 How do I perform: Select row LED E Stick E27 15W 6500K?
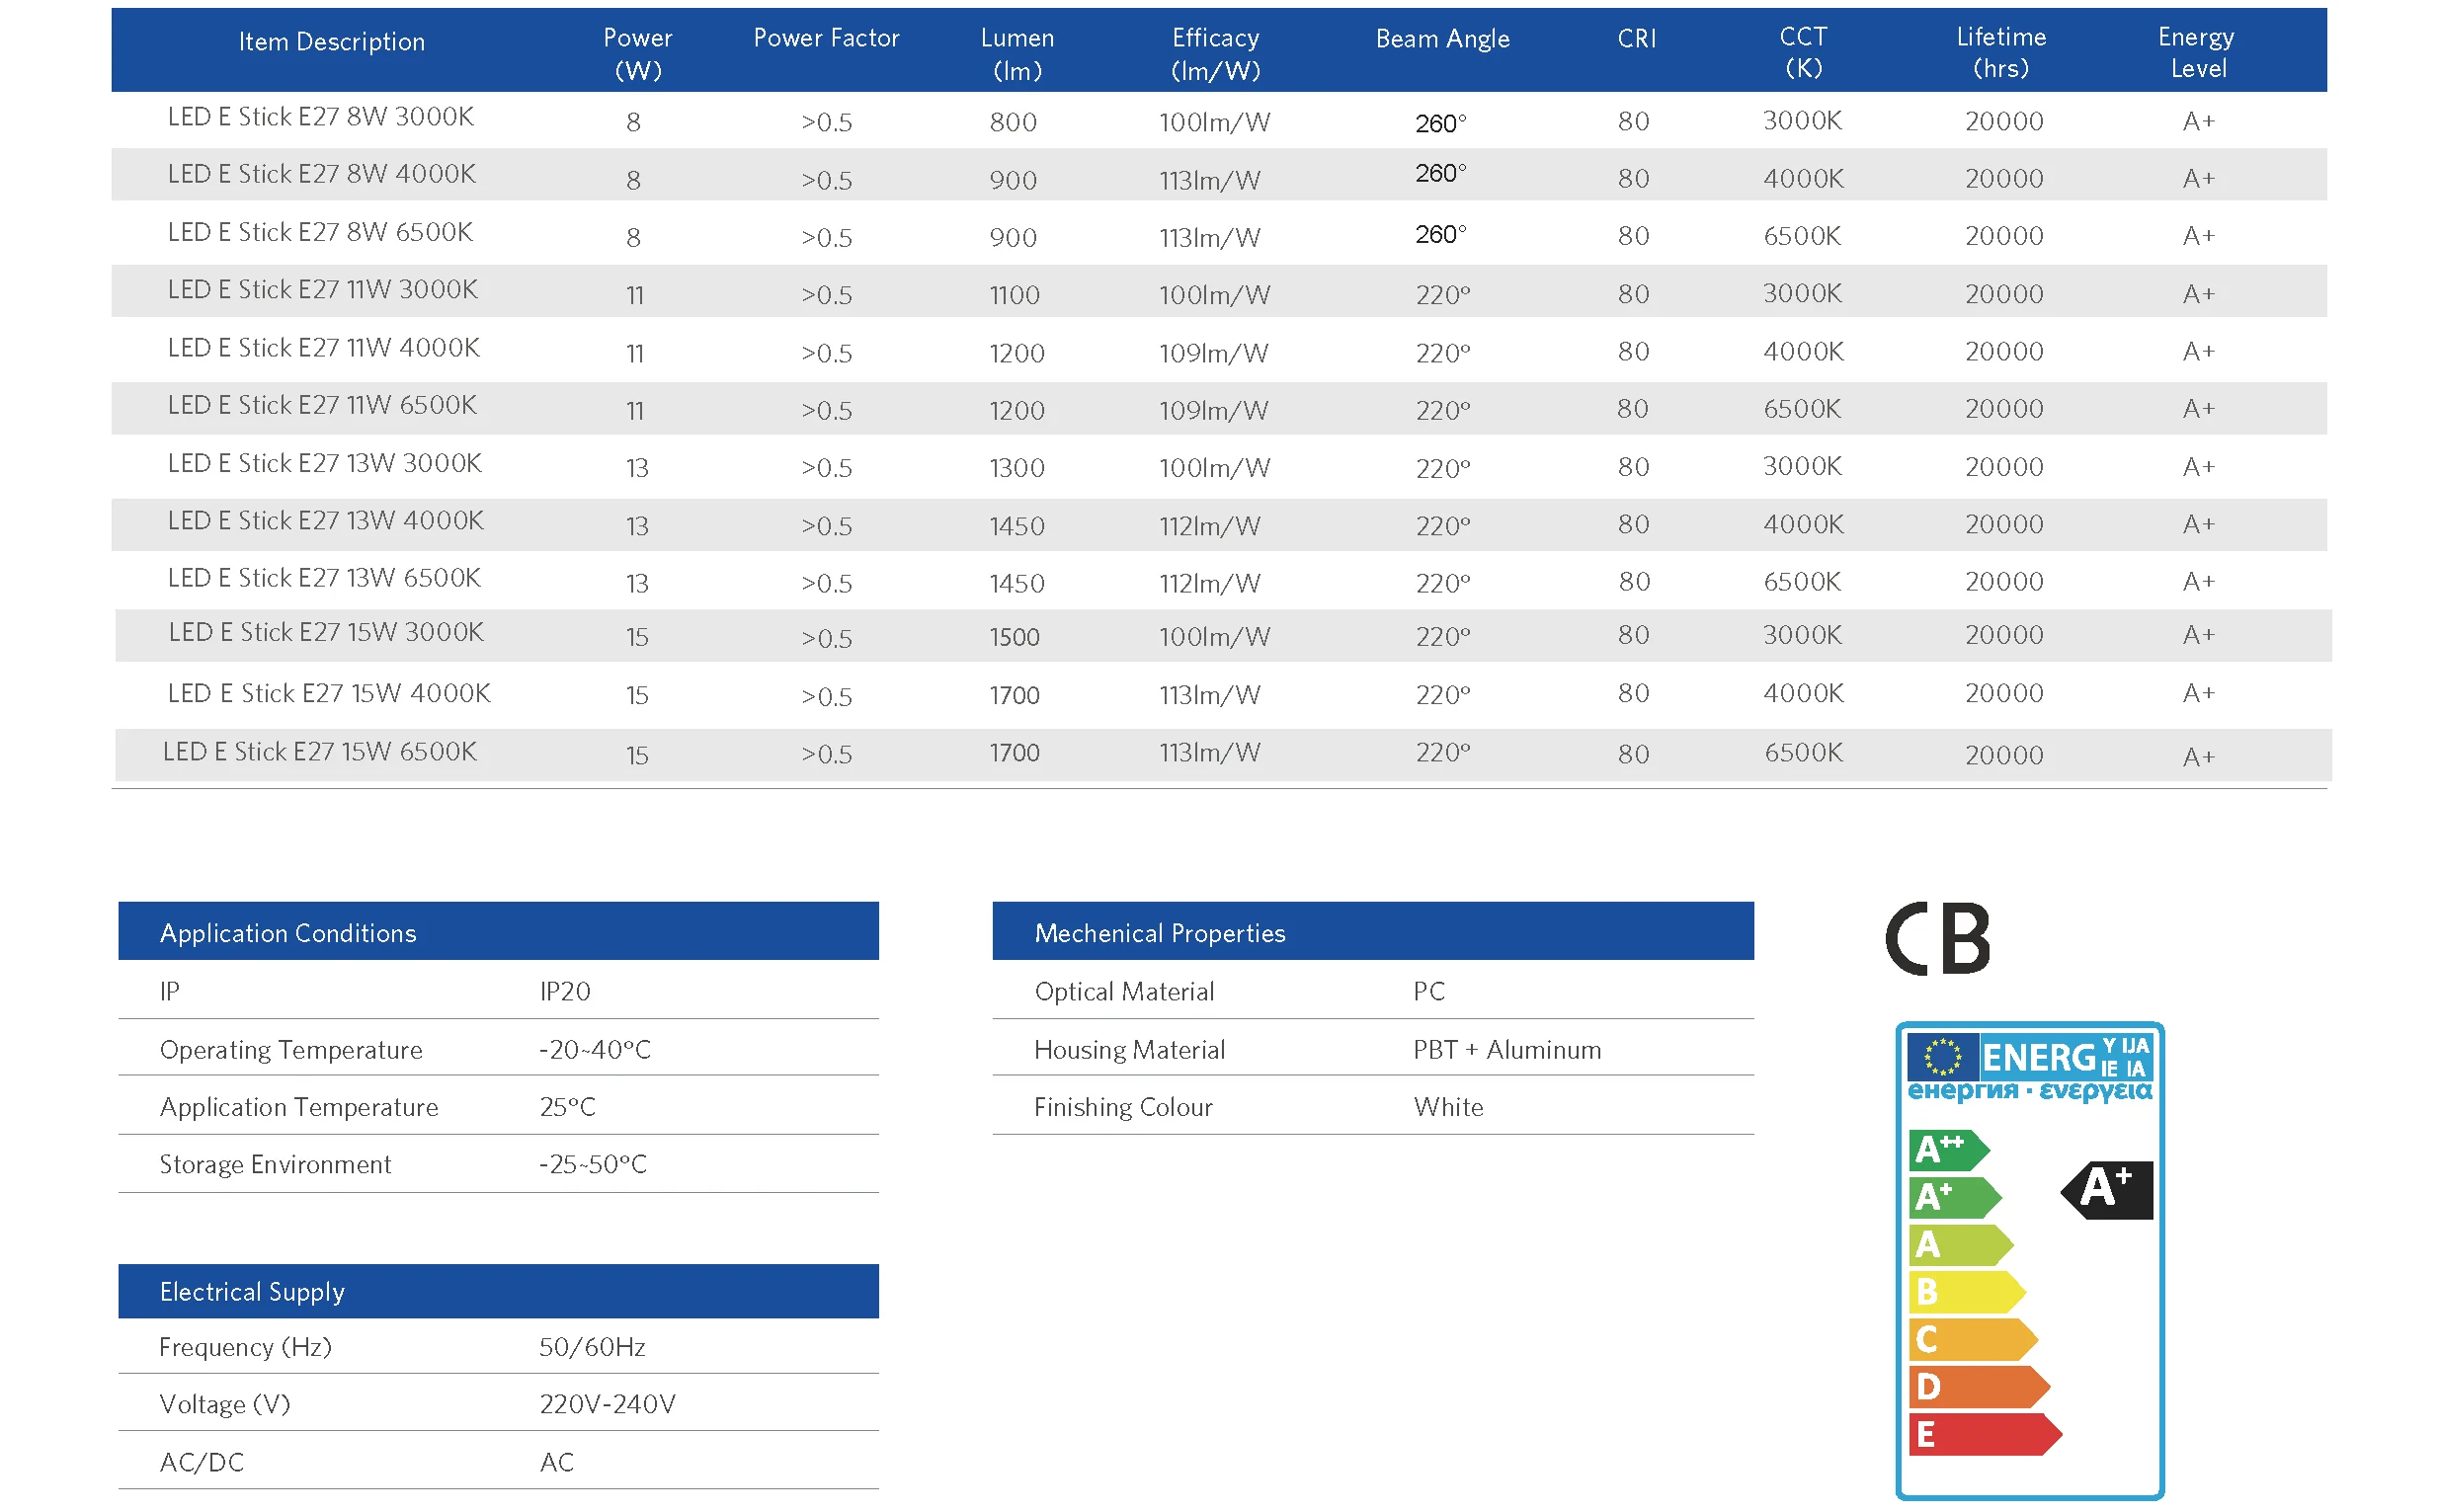(1223, 754)
